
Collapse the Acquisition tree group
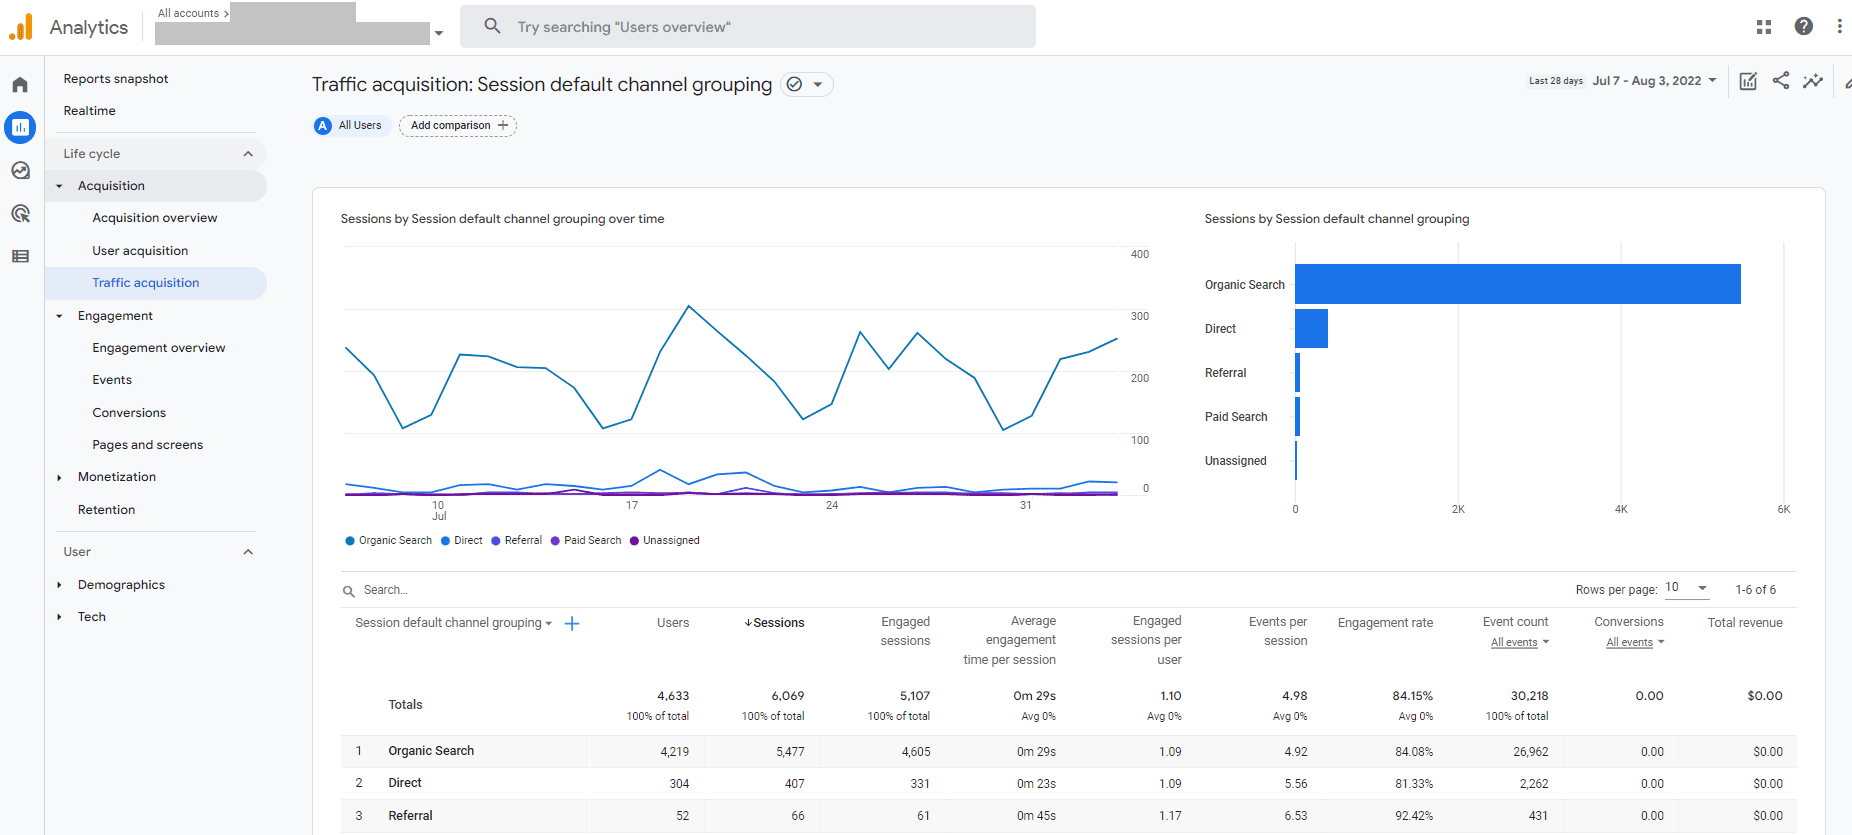(x=59, y=186)
